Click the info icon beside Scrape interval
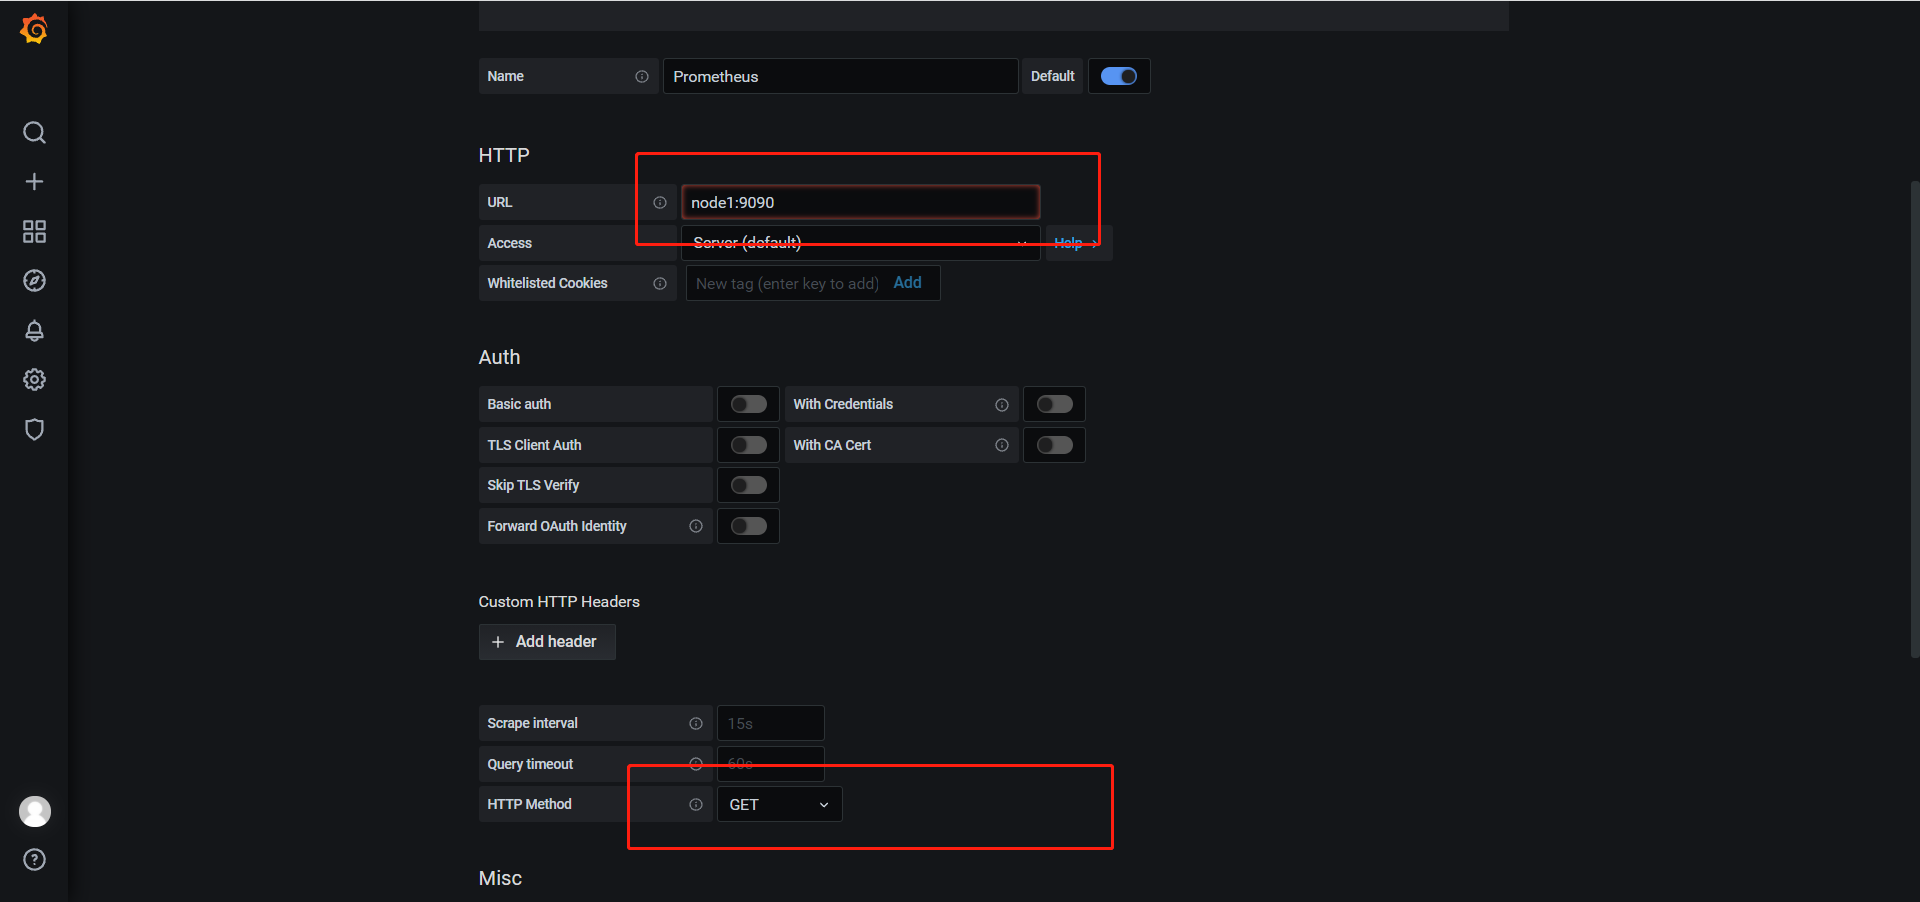The image size is (1920, 902). (x=696, y=723)
